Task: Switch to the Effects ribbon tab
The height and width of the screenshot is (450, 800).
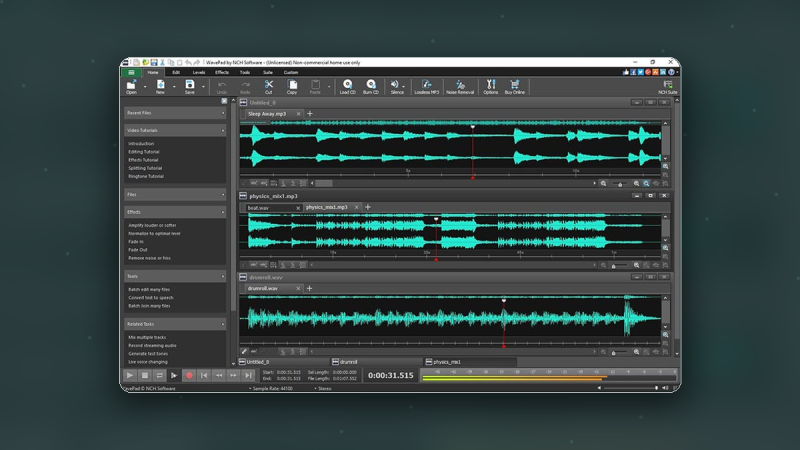Action: click(222, 72)
